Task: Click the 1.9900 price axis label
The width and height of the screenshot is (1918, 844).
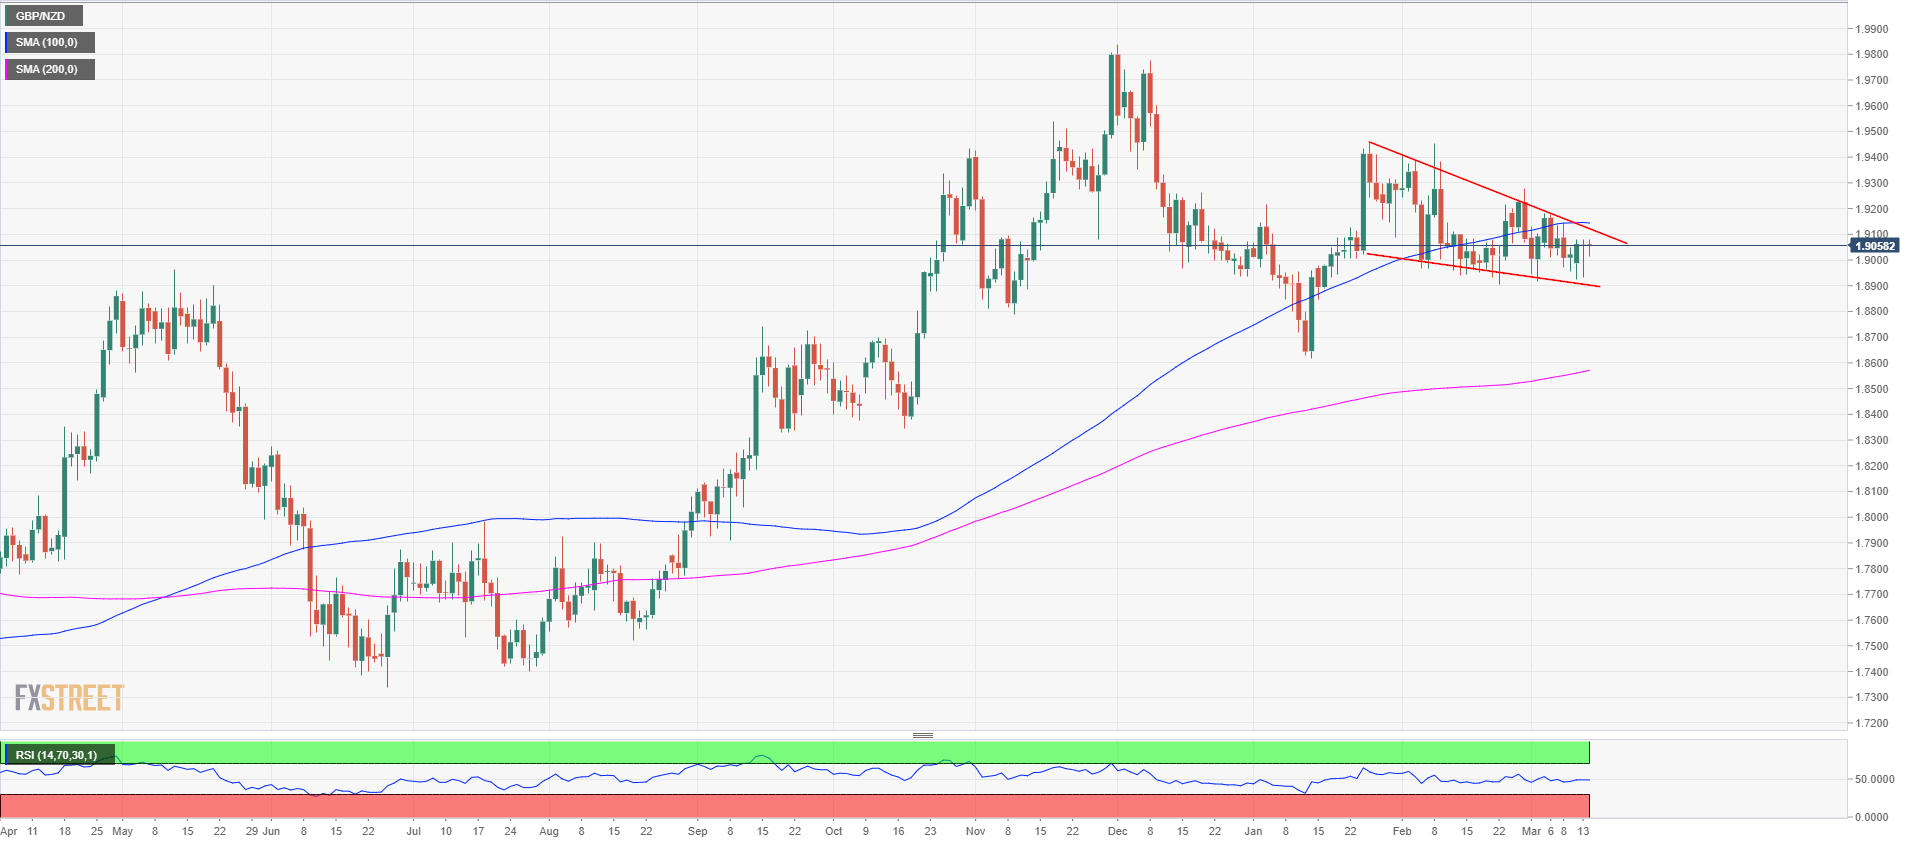Action: [x=1873, y=29]
